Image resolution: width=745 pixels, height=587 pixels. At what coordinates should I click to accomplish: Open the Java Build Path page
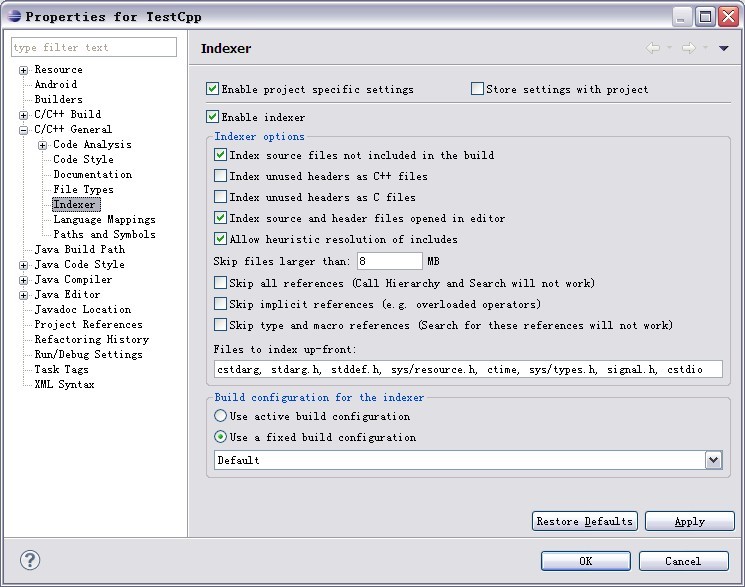(x=79, y=249)
